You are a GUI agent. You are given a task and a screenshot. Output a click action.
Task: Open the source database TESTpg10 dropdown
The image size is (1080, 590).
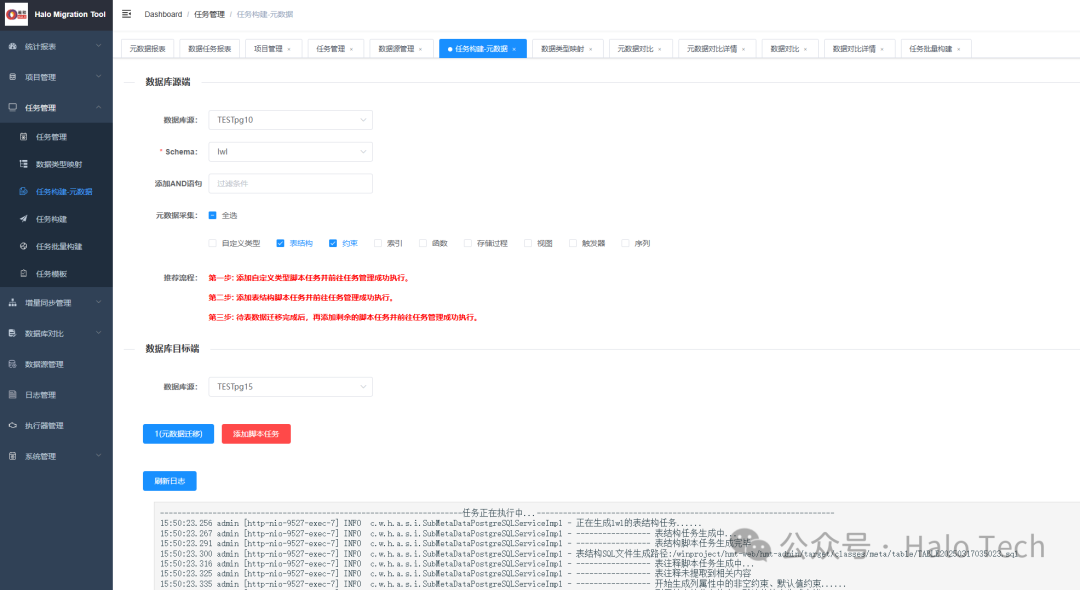click(x=291, y=120)
